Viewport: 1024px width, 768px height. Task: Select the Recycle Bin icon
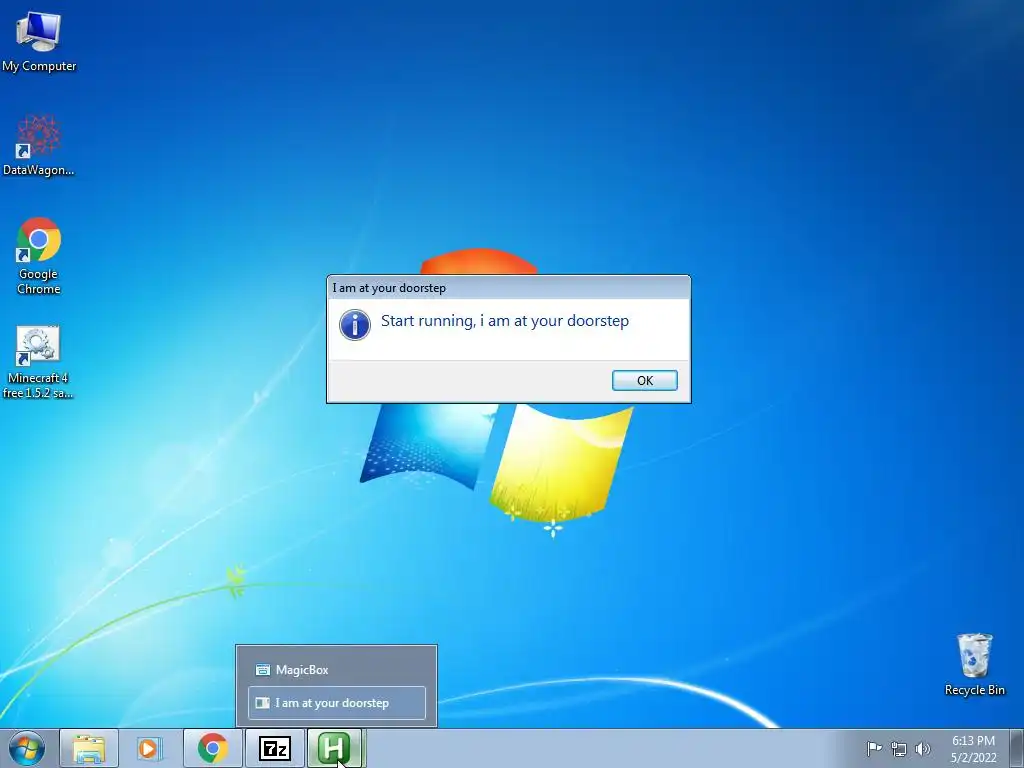tap(974, 664)
